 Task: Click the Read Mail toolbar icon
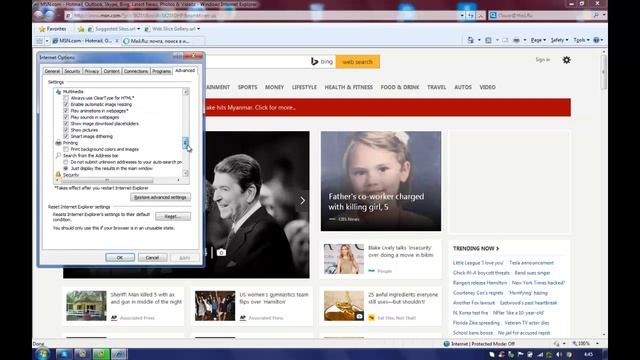(505, 40)
